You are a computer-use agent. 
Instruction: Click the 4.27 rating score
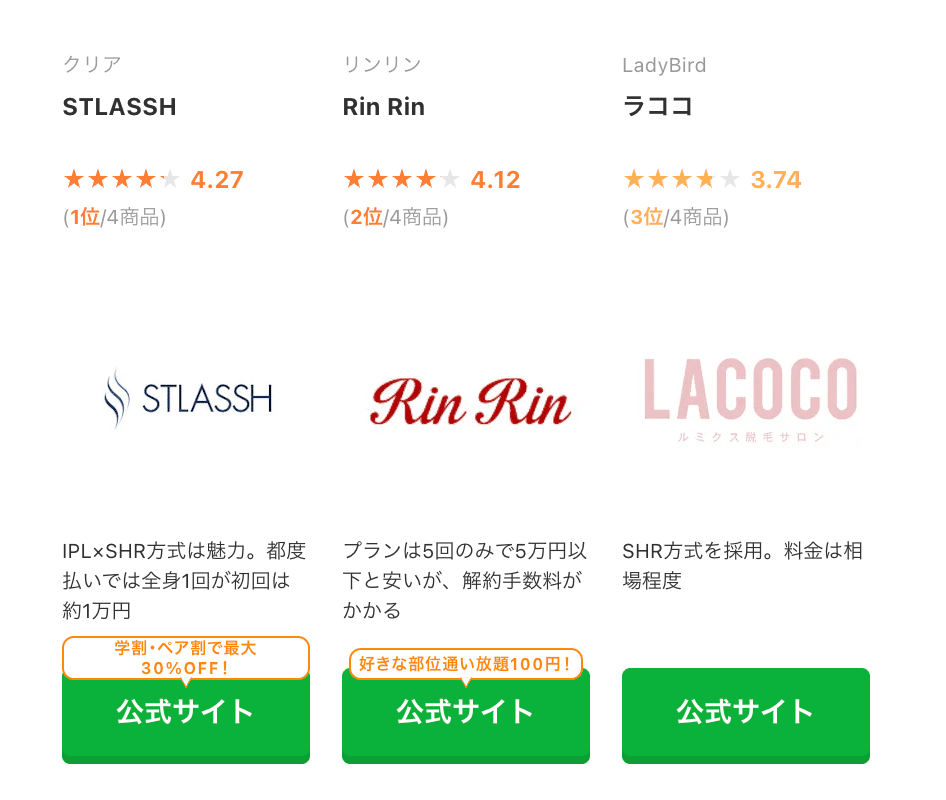(217, 180)
